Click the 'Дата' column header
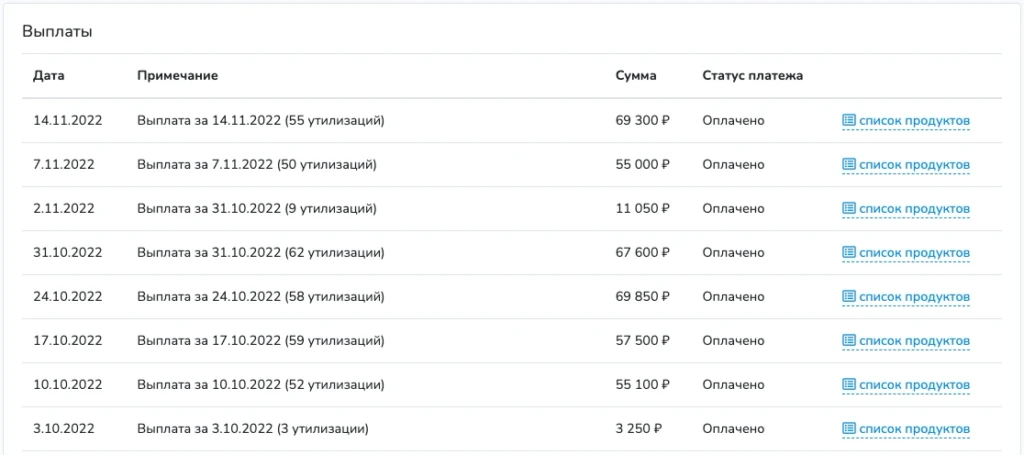Viewport: 1024px width, 455px height. 49,76
